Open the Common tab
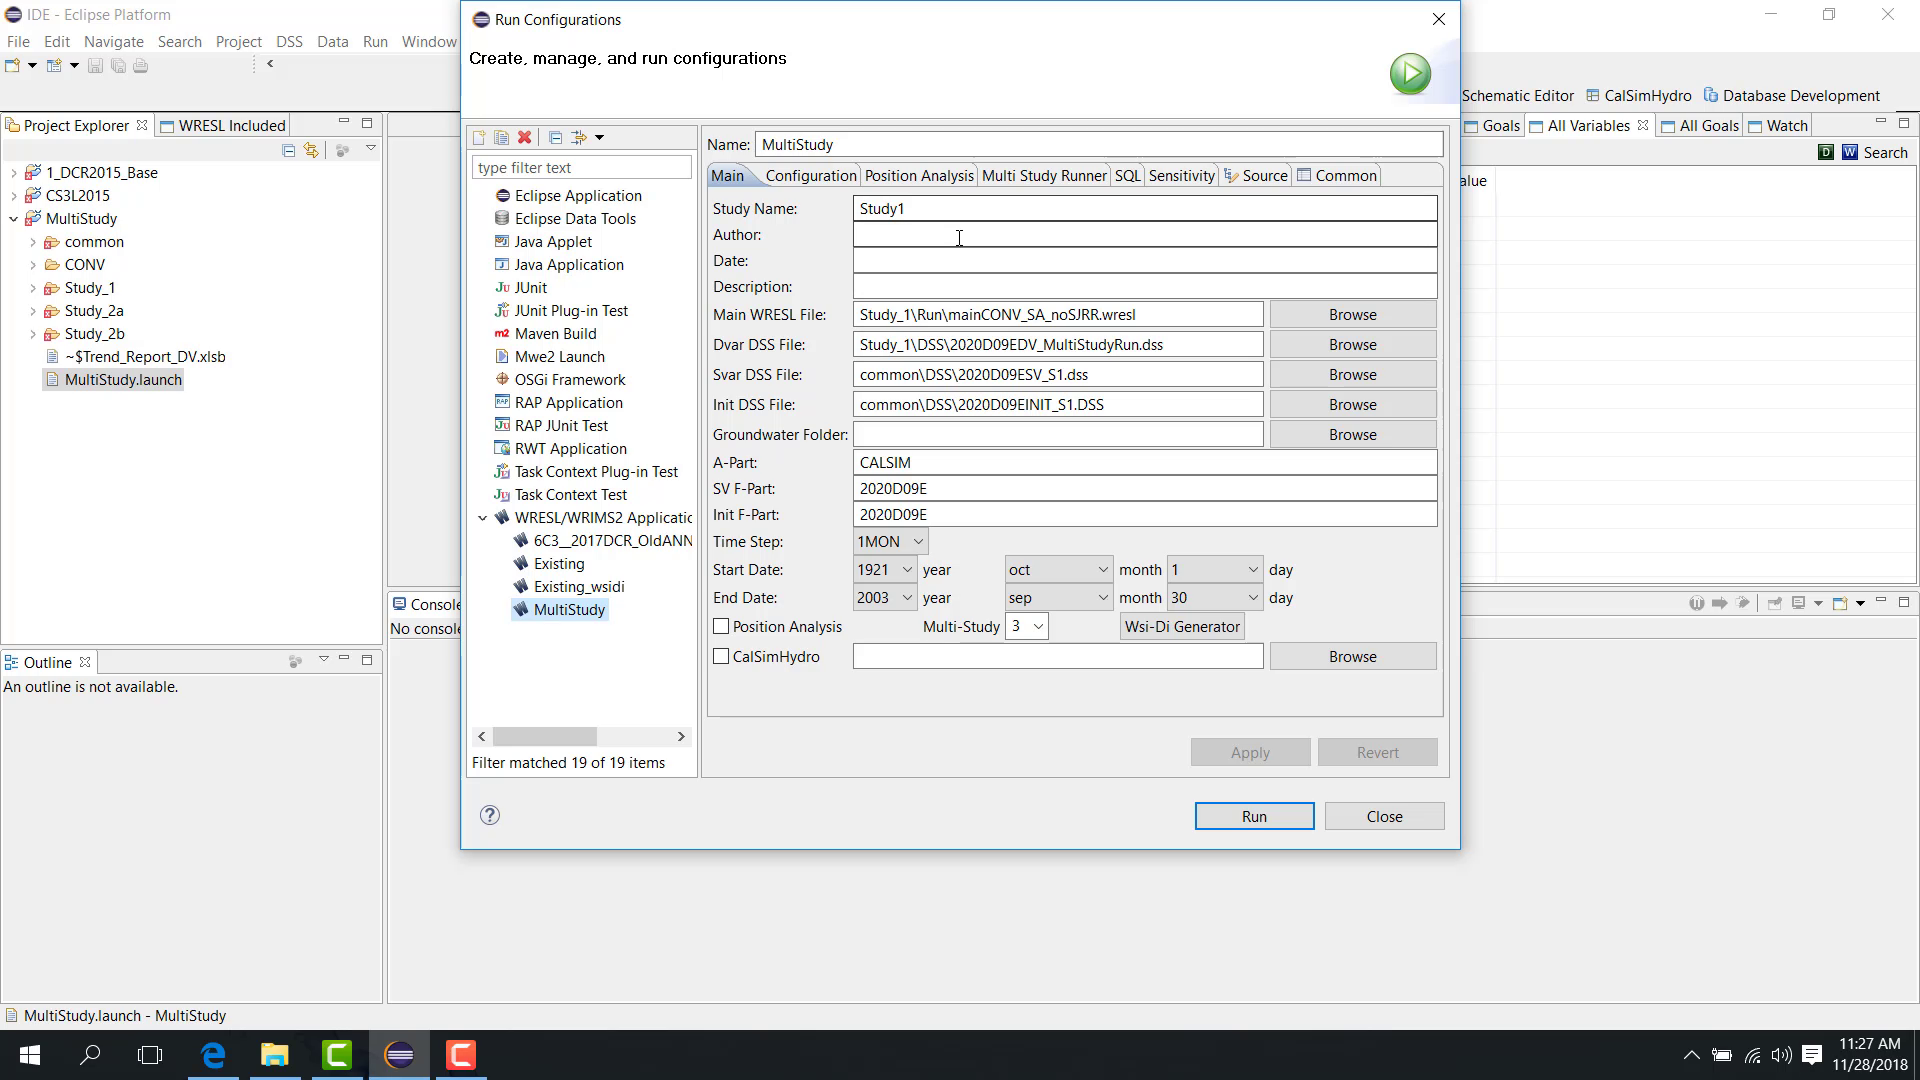 1336,175
